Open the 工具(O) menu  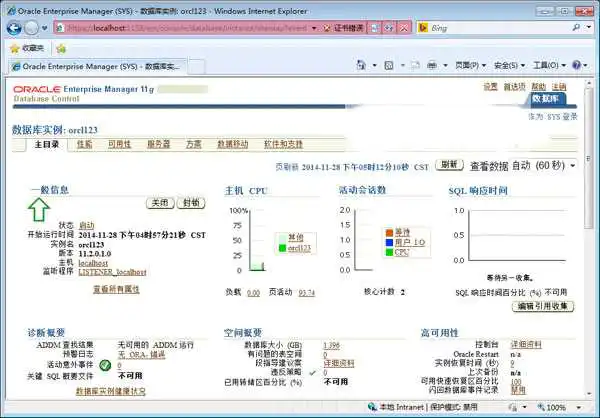(549, 65)
